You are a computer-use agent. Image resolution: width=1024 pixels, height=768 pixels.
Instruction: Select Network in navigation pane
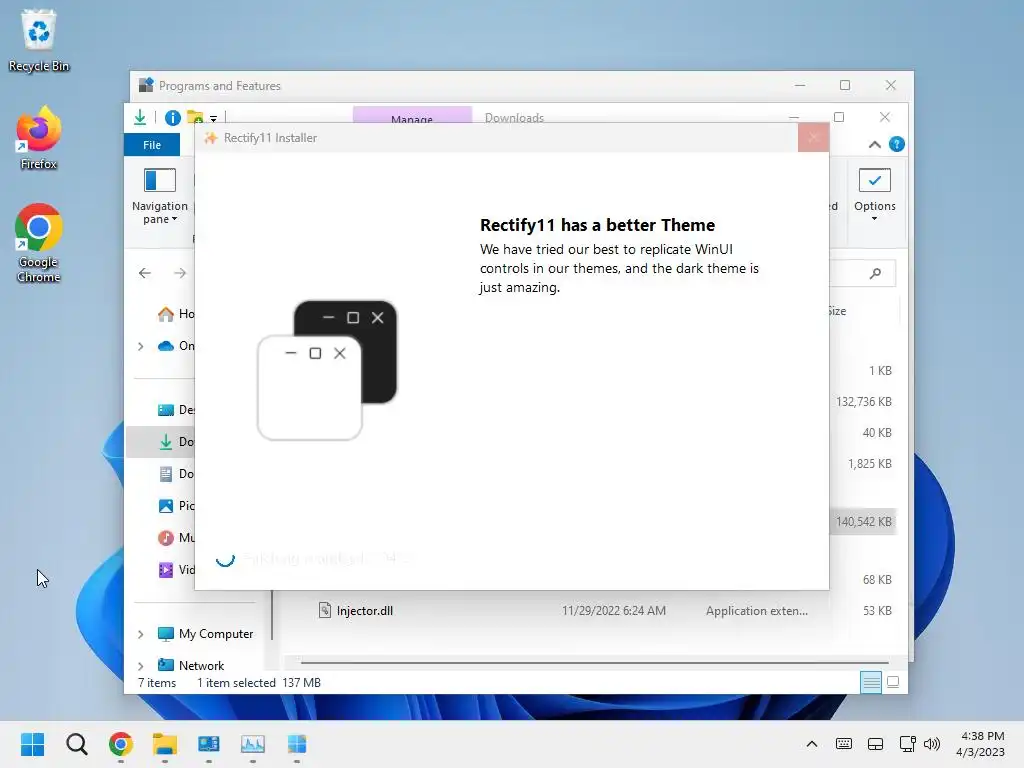pyautogui.click(x=191, y=665)
